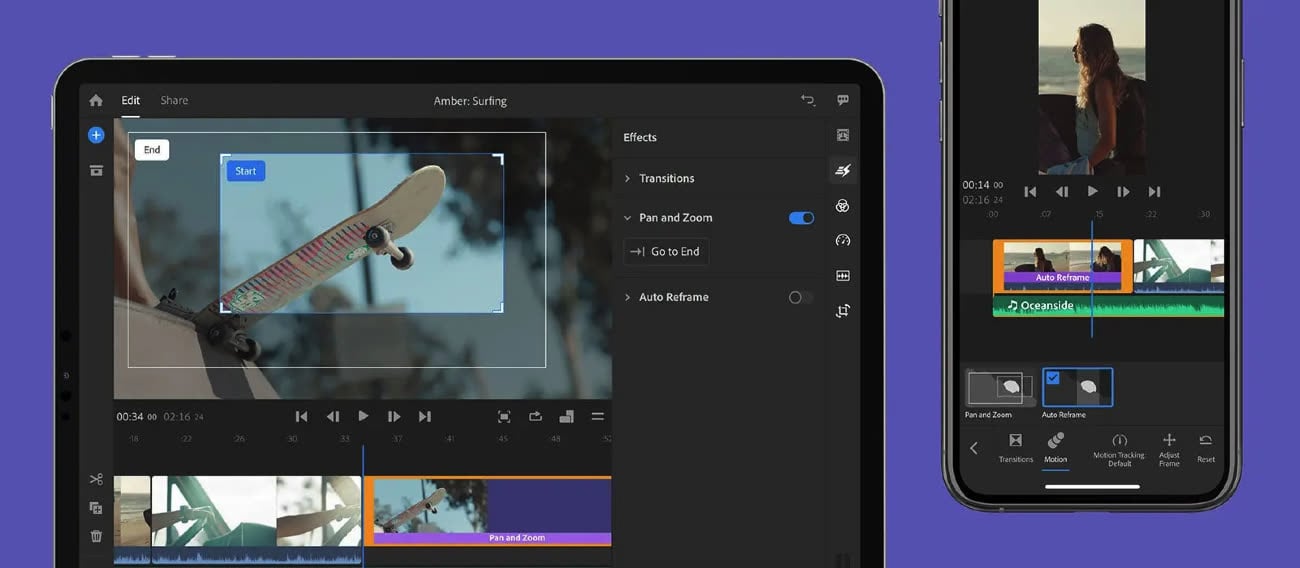The height and width of the screenshot is (568, 1300).
Task: Skip to next clip on phone
Action: coord(1154,191)
